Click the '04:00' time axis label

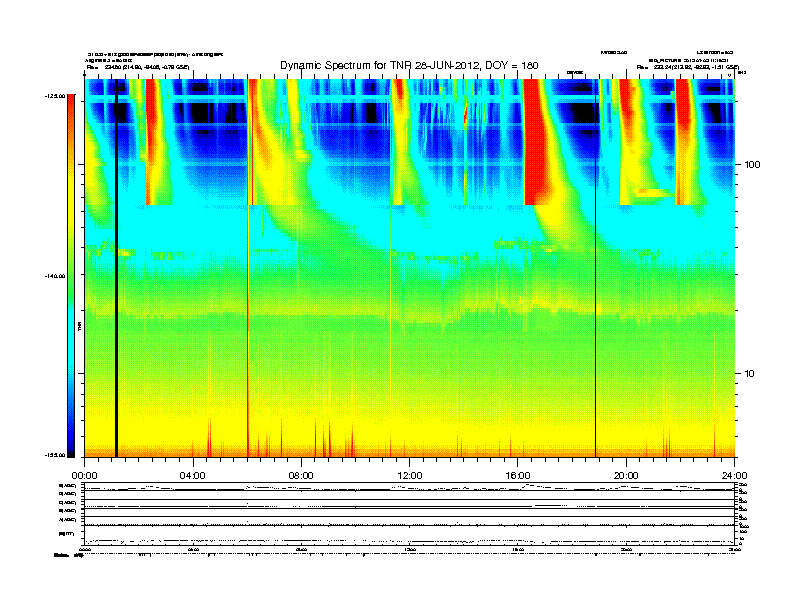tap(193, 476)
